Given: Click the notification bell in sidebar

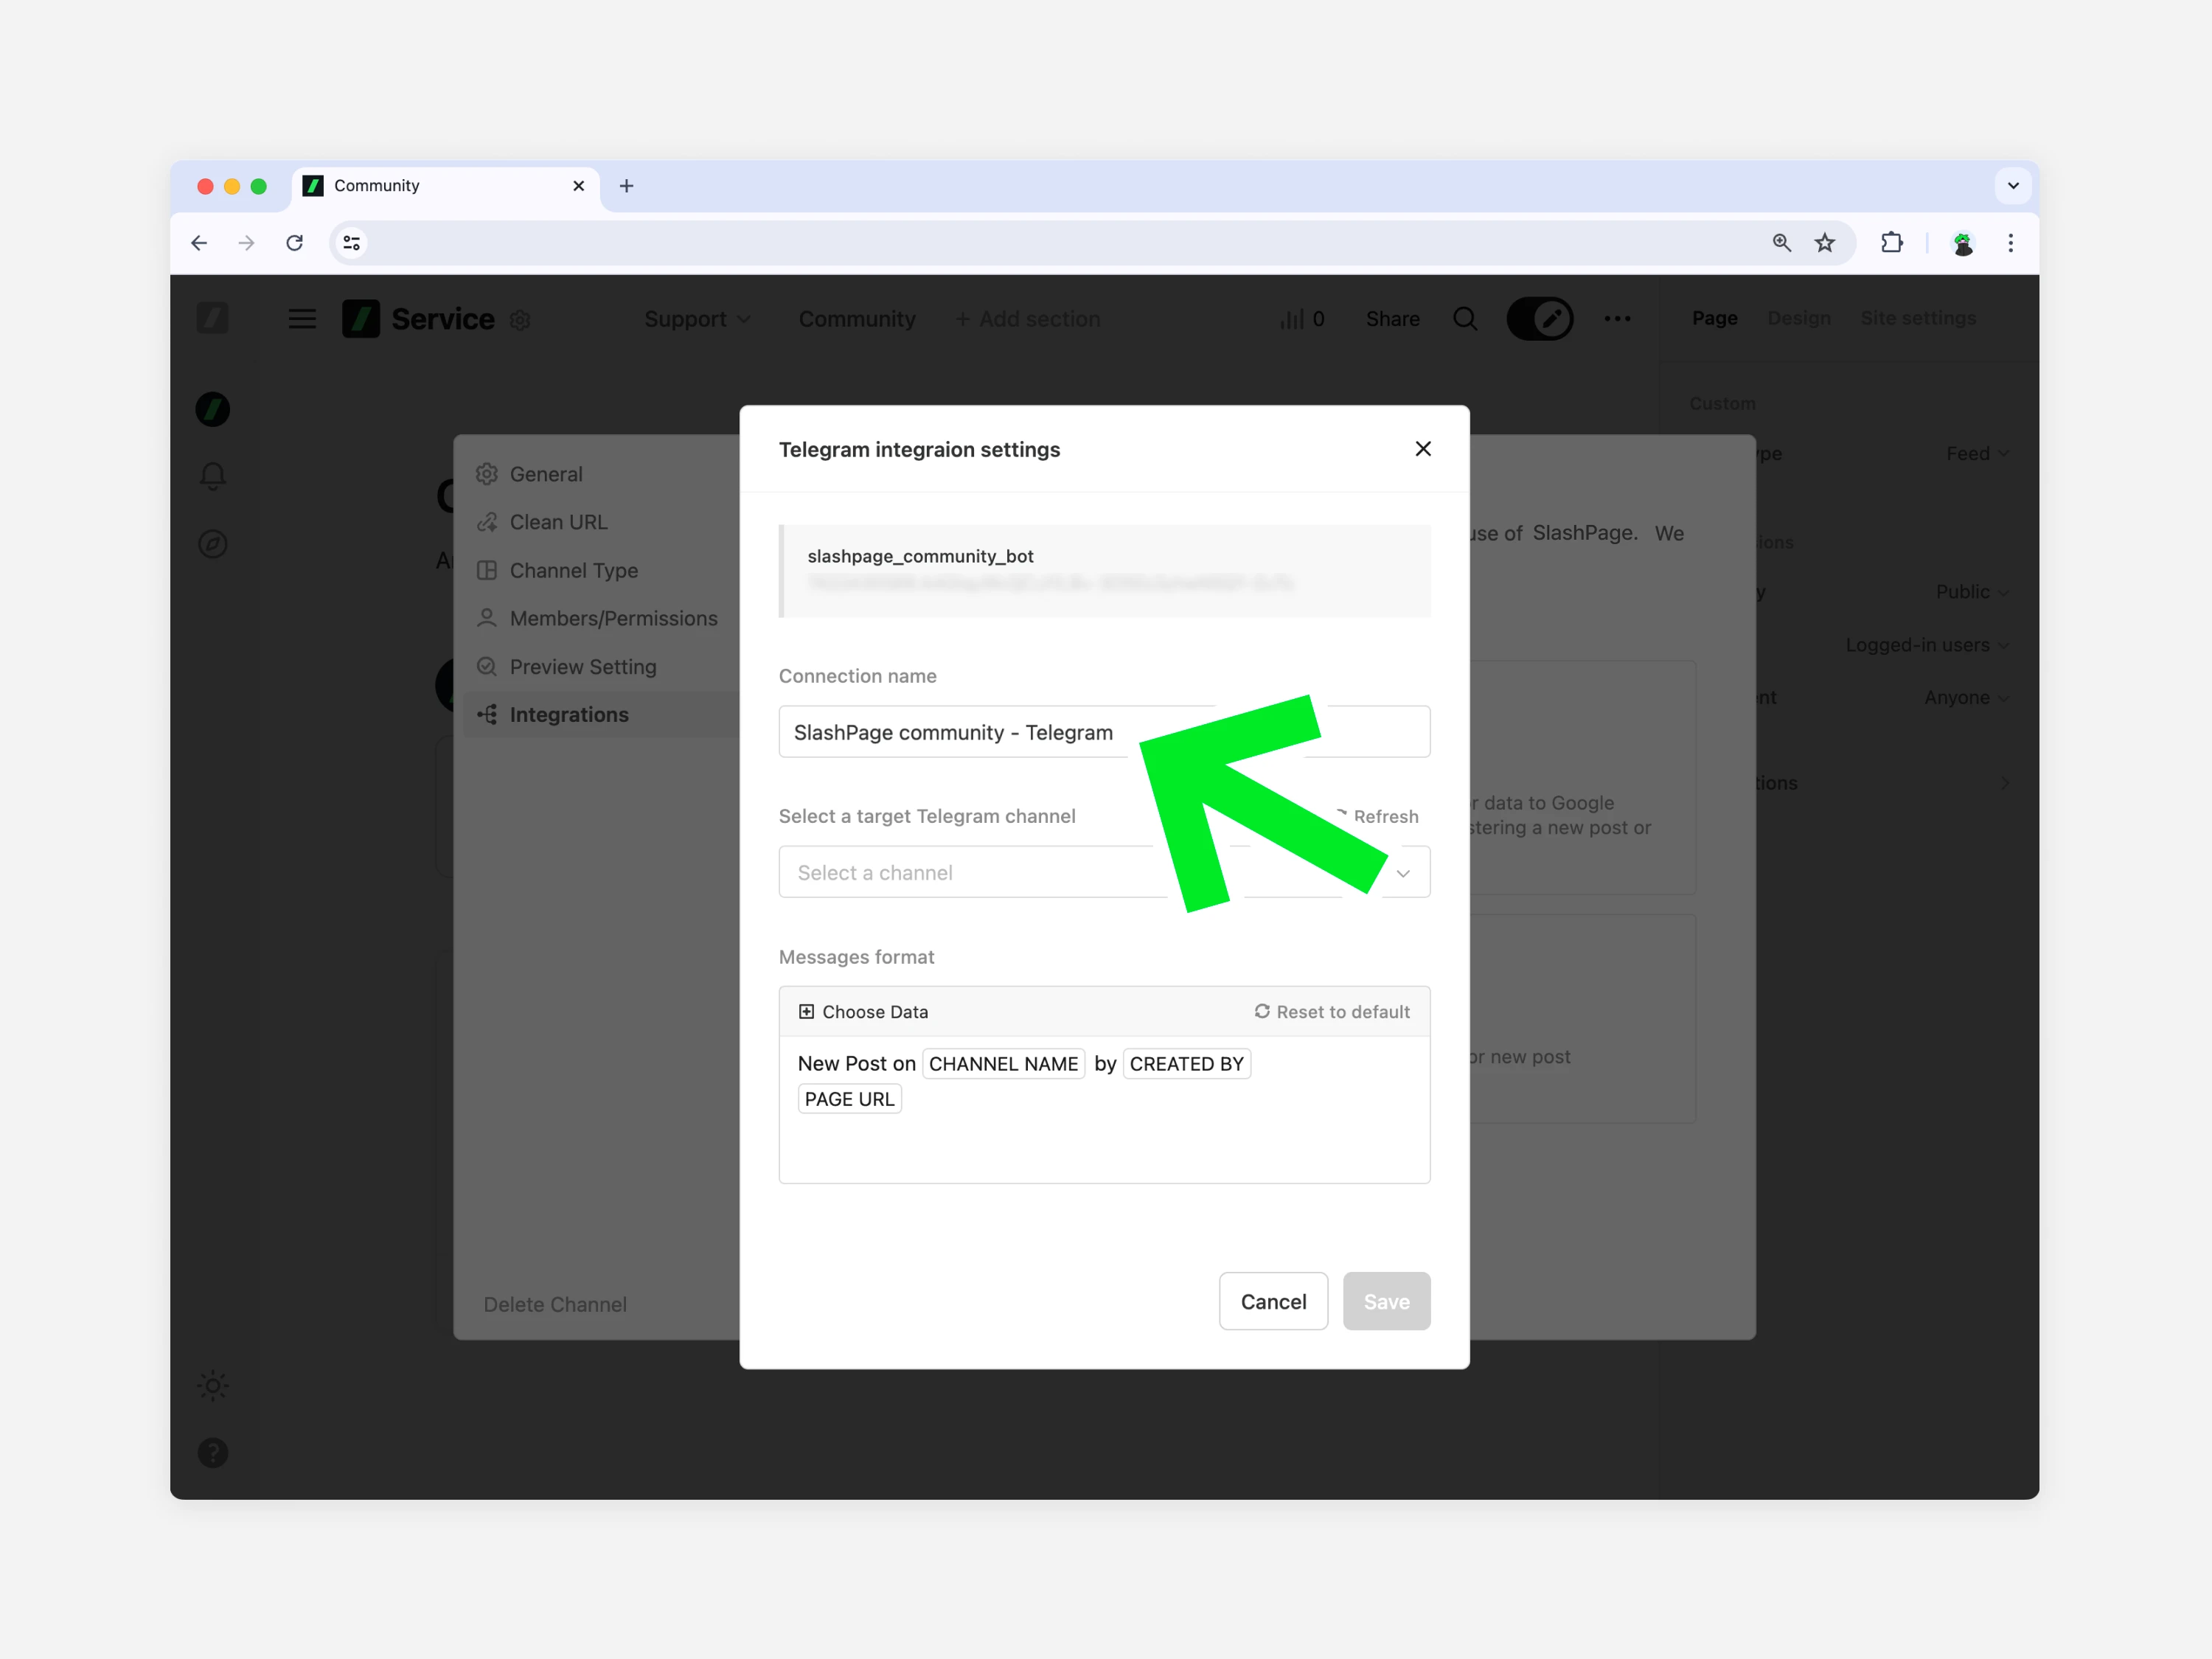Looking at the screenshot, I should pyautogui.click(x=213, y=476).
